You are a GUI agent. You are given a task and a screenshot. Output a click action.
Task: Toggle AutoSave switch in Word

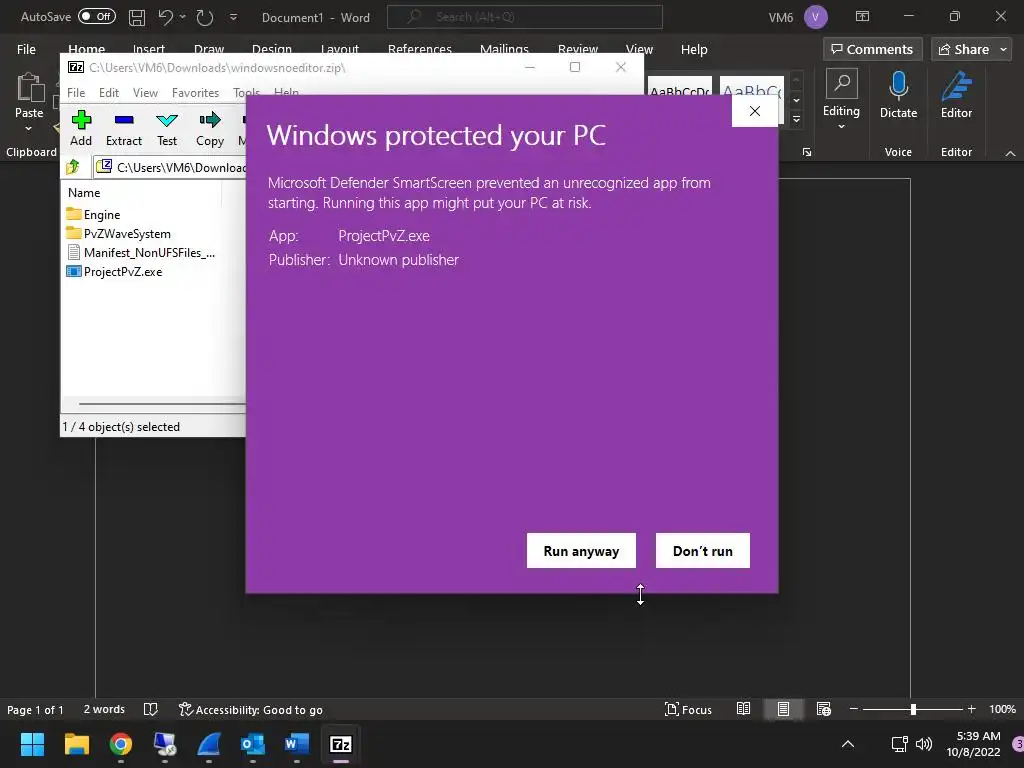tap(97, 17)
